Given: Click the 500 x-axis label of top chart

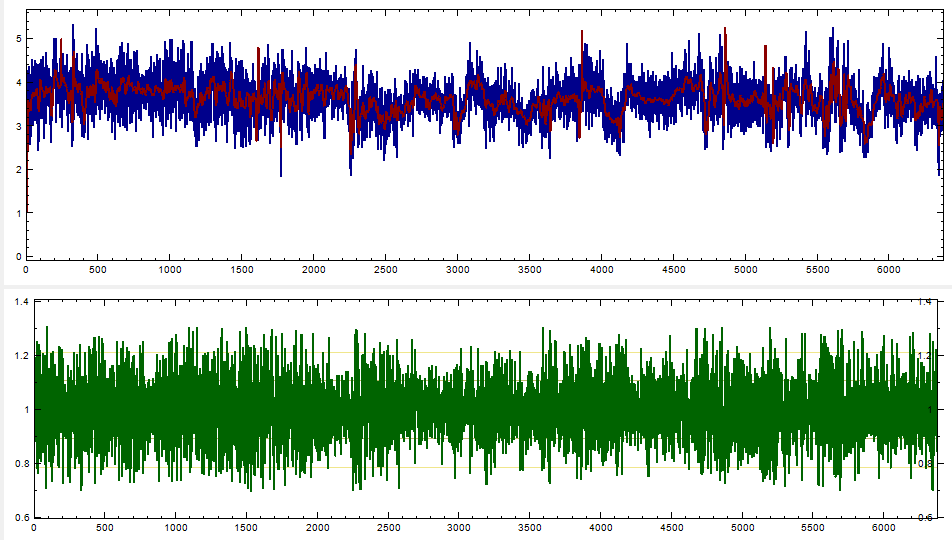Looking at the screenshot, I should 97,270.
